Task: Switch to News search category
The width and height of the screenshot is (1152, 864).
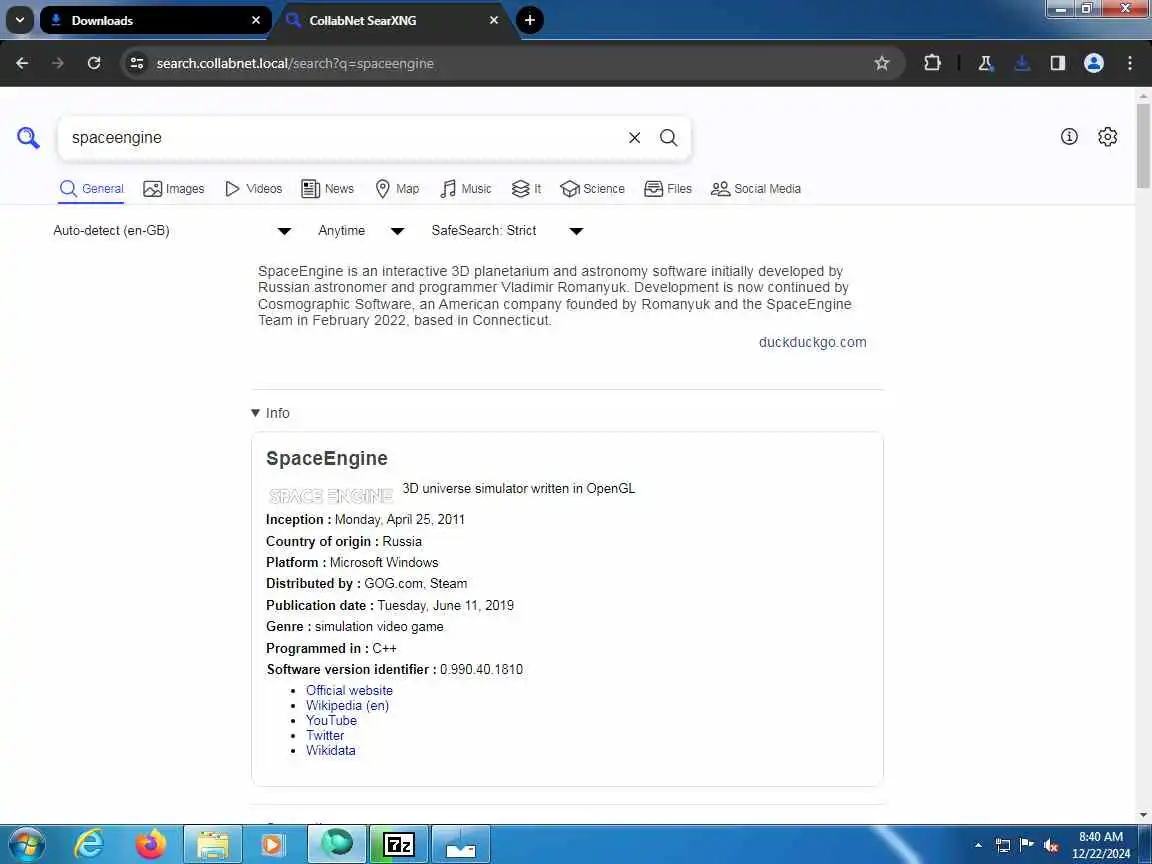Action: (328, 189)
